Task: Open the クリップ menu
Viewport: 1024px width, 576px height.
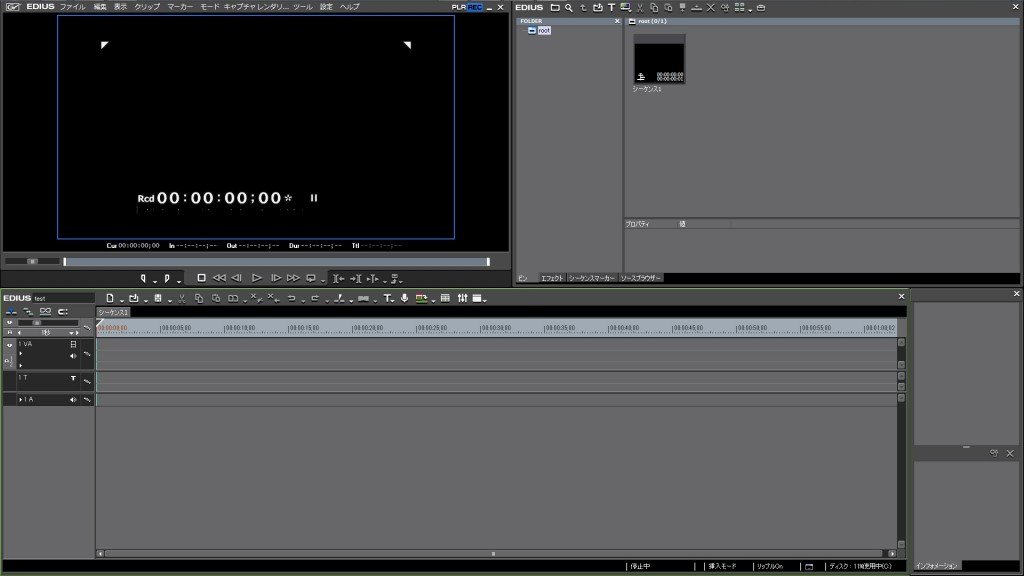Action: tap(147, 7)
